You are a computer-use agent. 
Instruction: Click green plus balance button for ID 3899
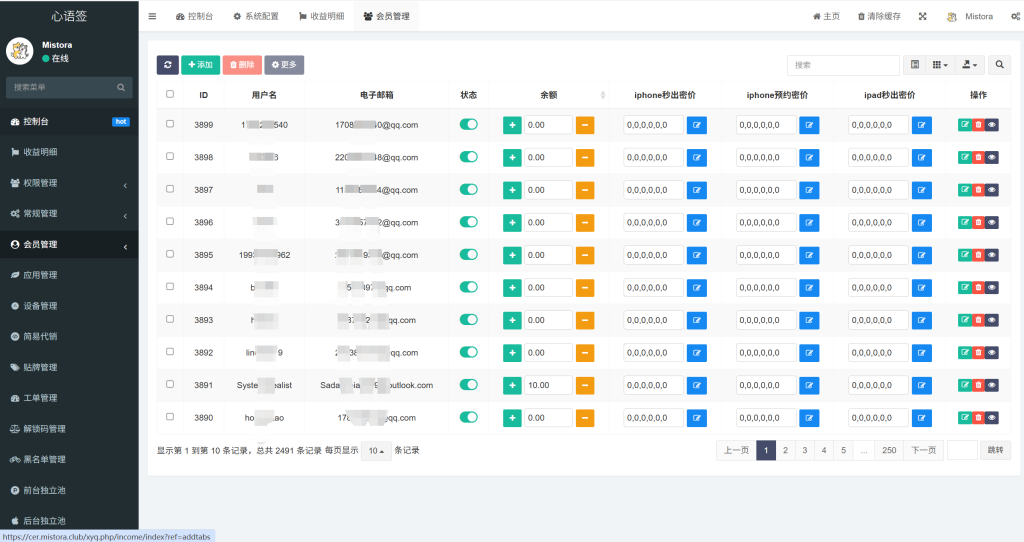click(512, 125)
